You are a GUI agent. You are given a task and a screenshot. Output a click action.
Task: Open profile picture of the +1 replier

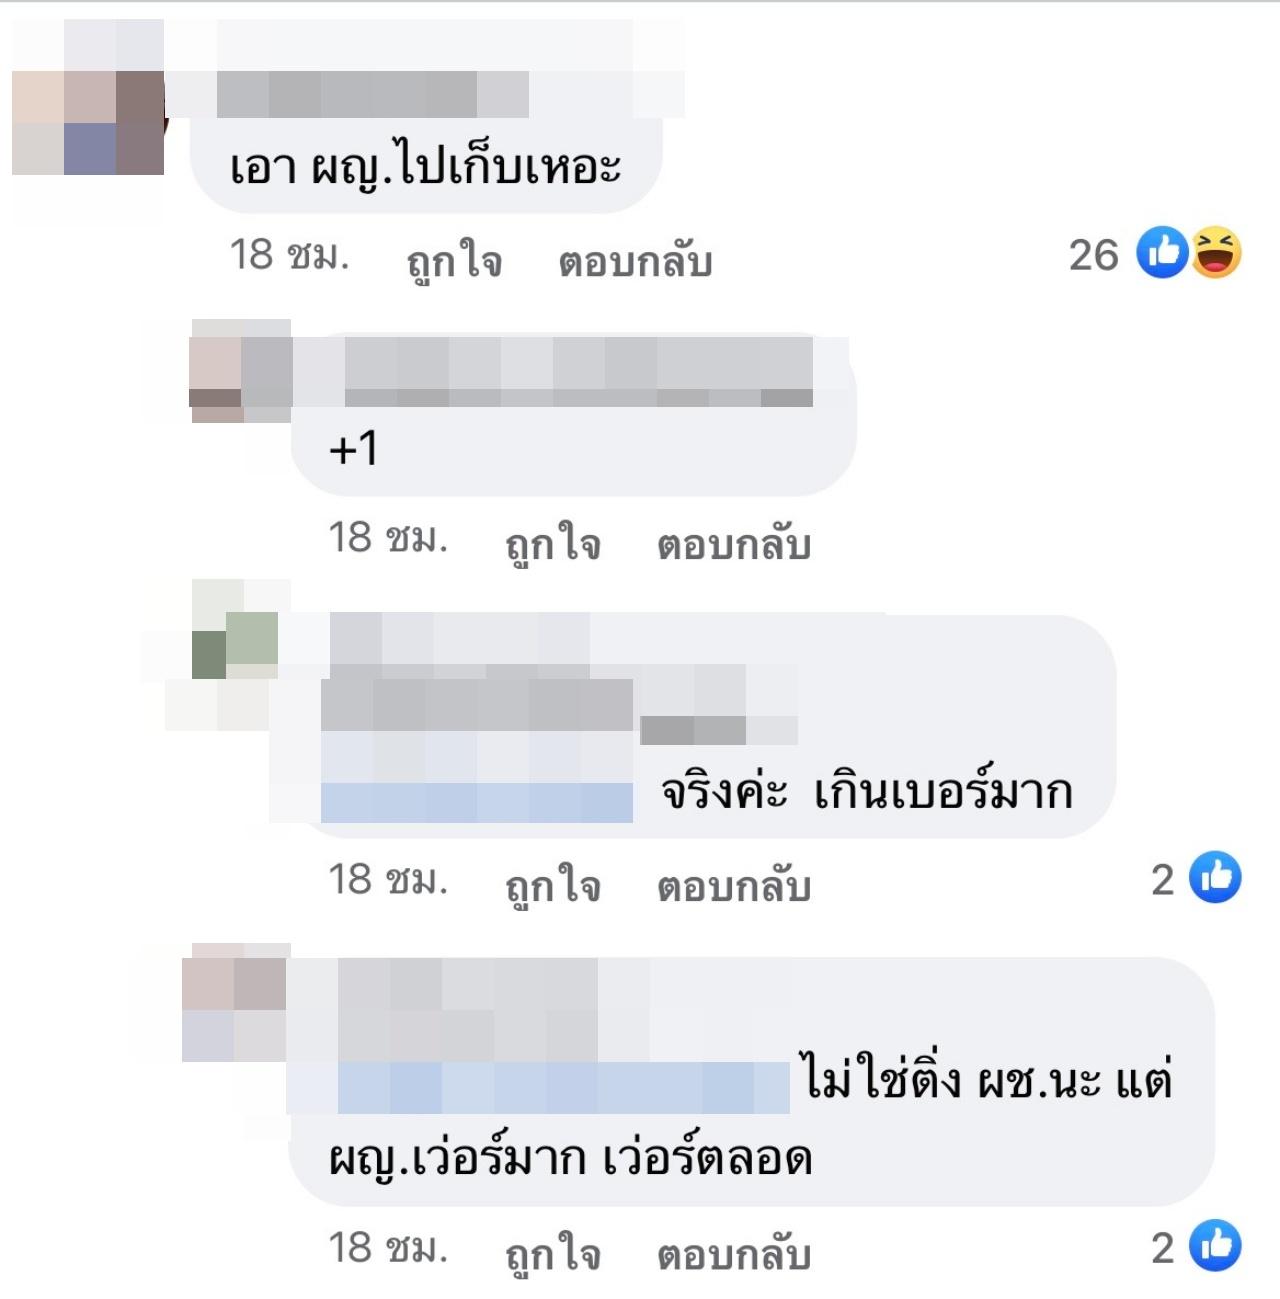[240, 371]
